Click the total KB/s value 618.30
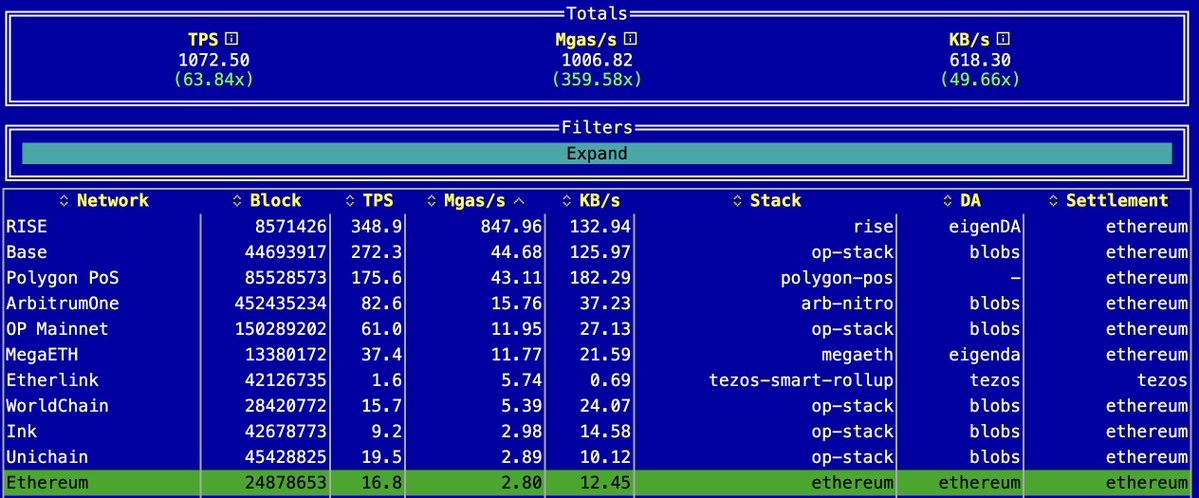This screenshot has height=498, width=1199. [980, 60]
